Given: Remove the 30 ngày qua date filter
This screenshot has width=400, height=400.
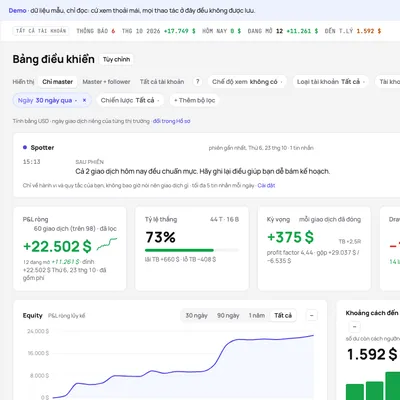Looking at the screenshot, I should click(x=84, y=100).
